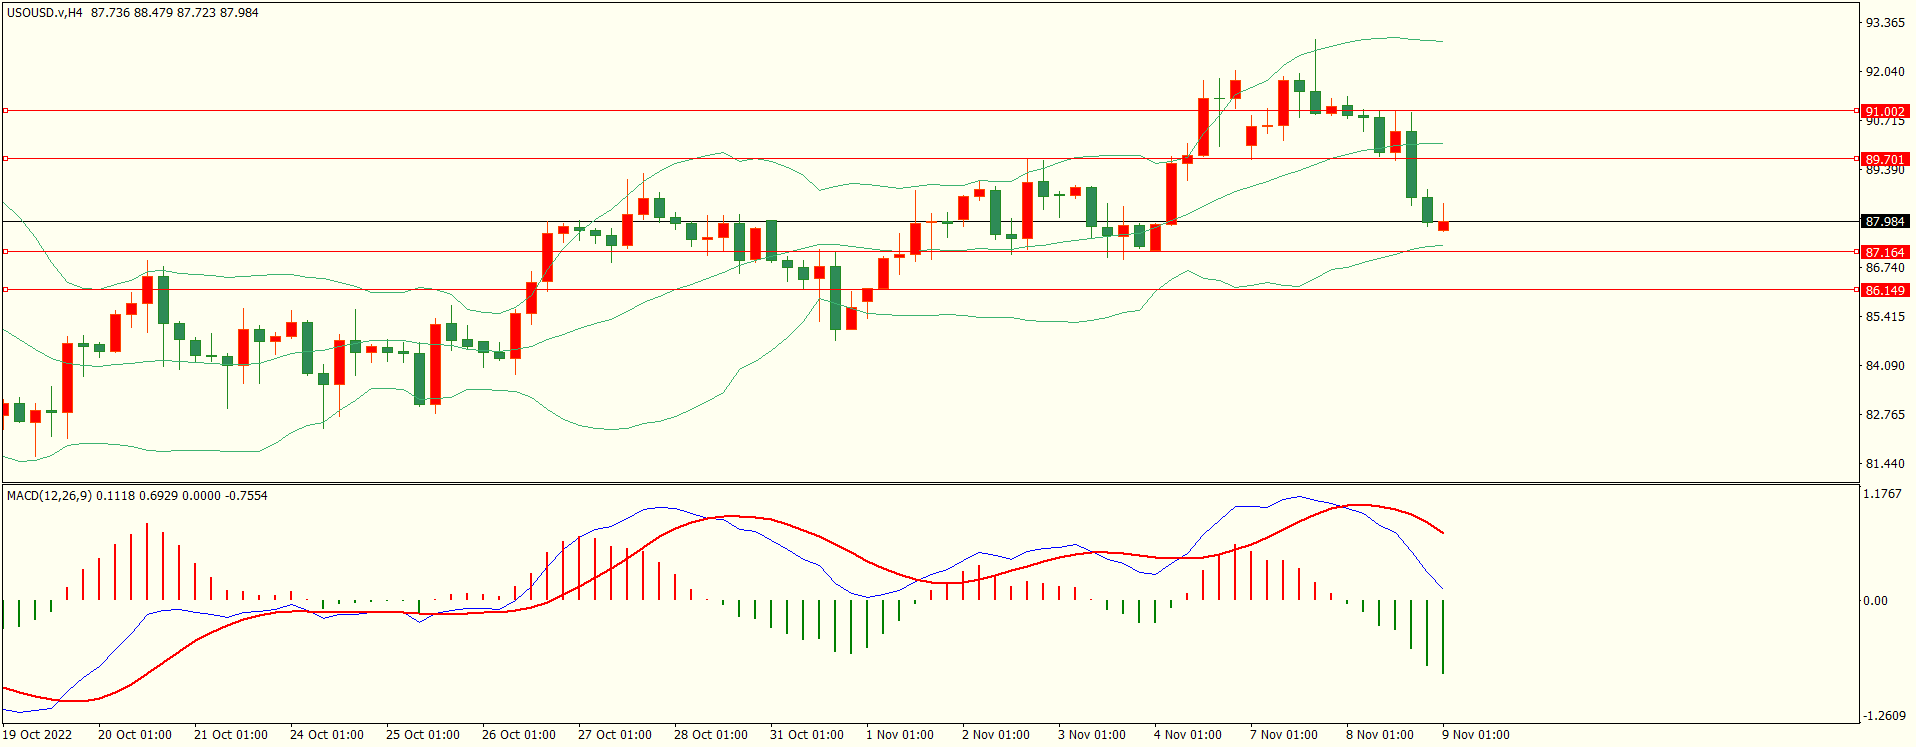Click the 19 Oct 2022 date label
This screenshot has height=747, width=1916.
pyautogui.click(x=37, y=735)
